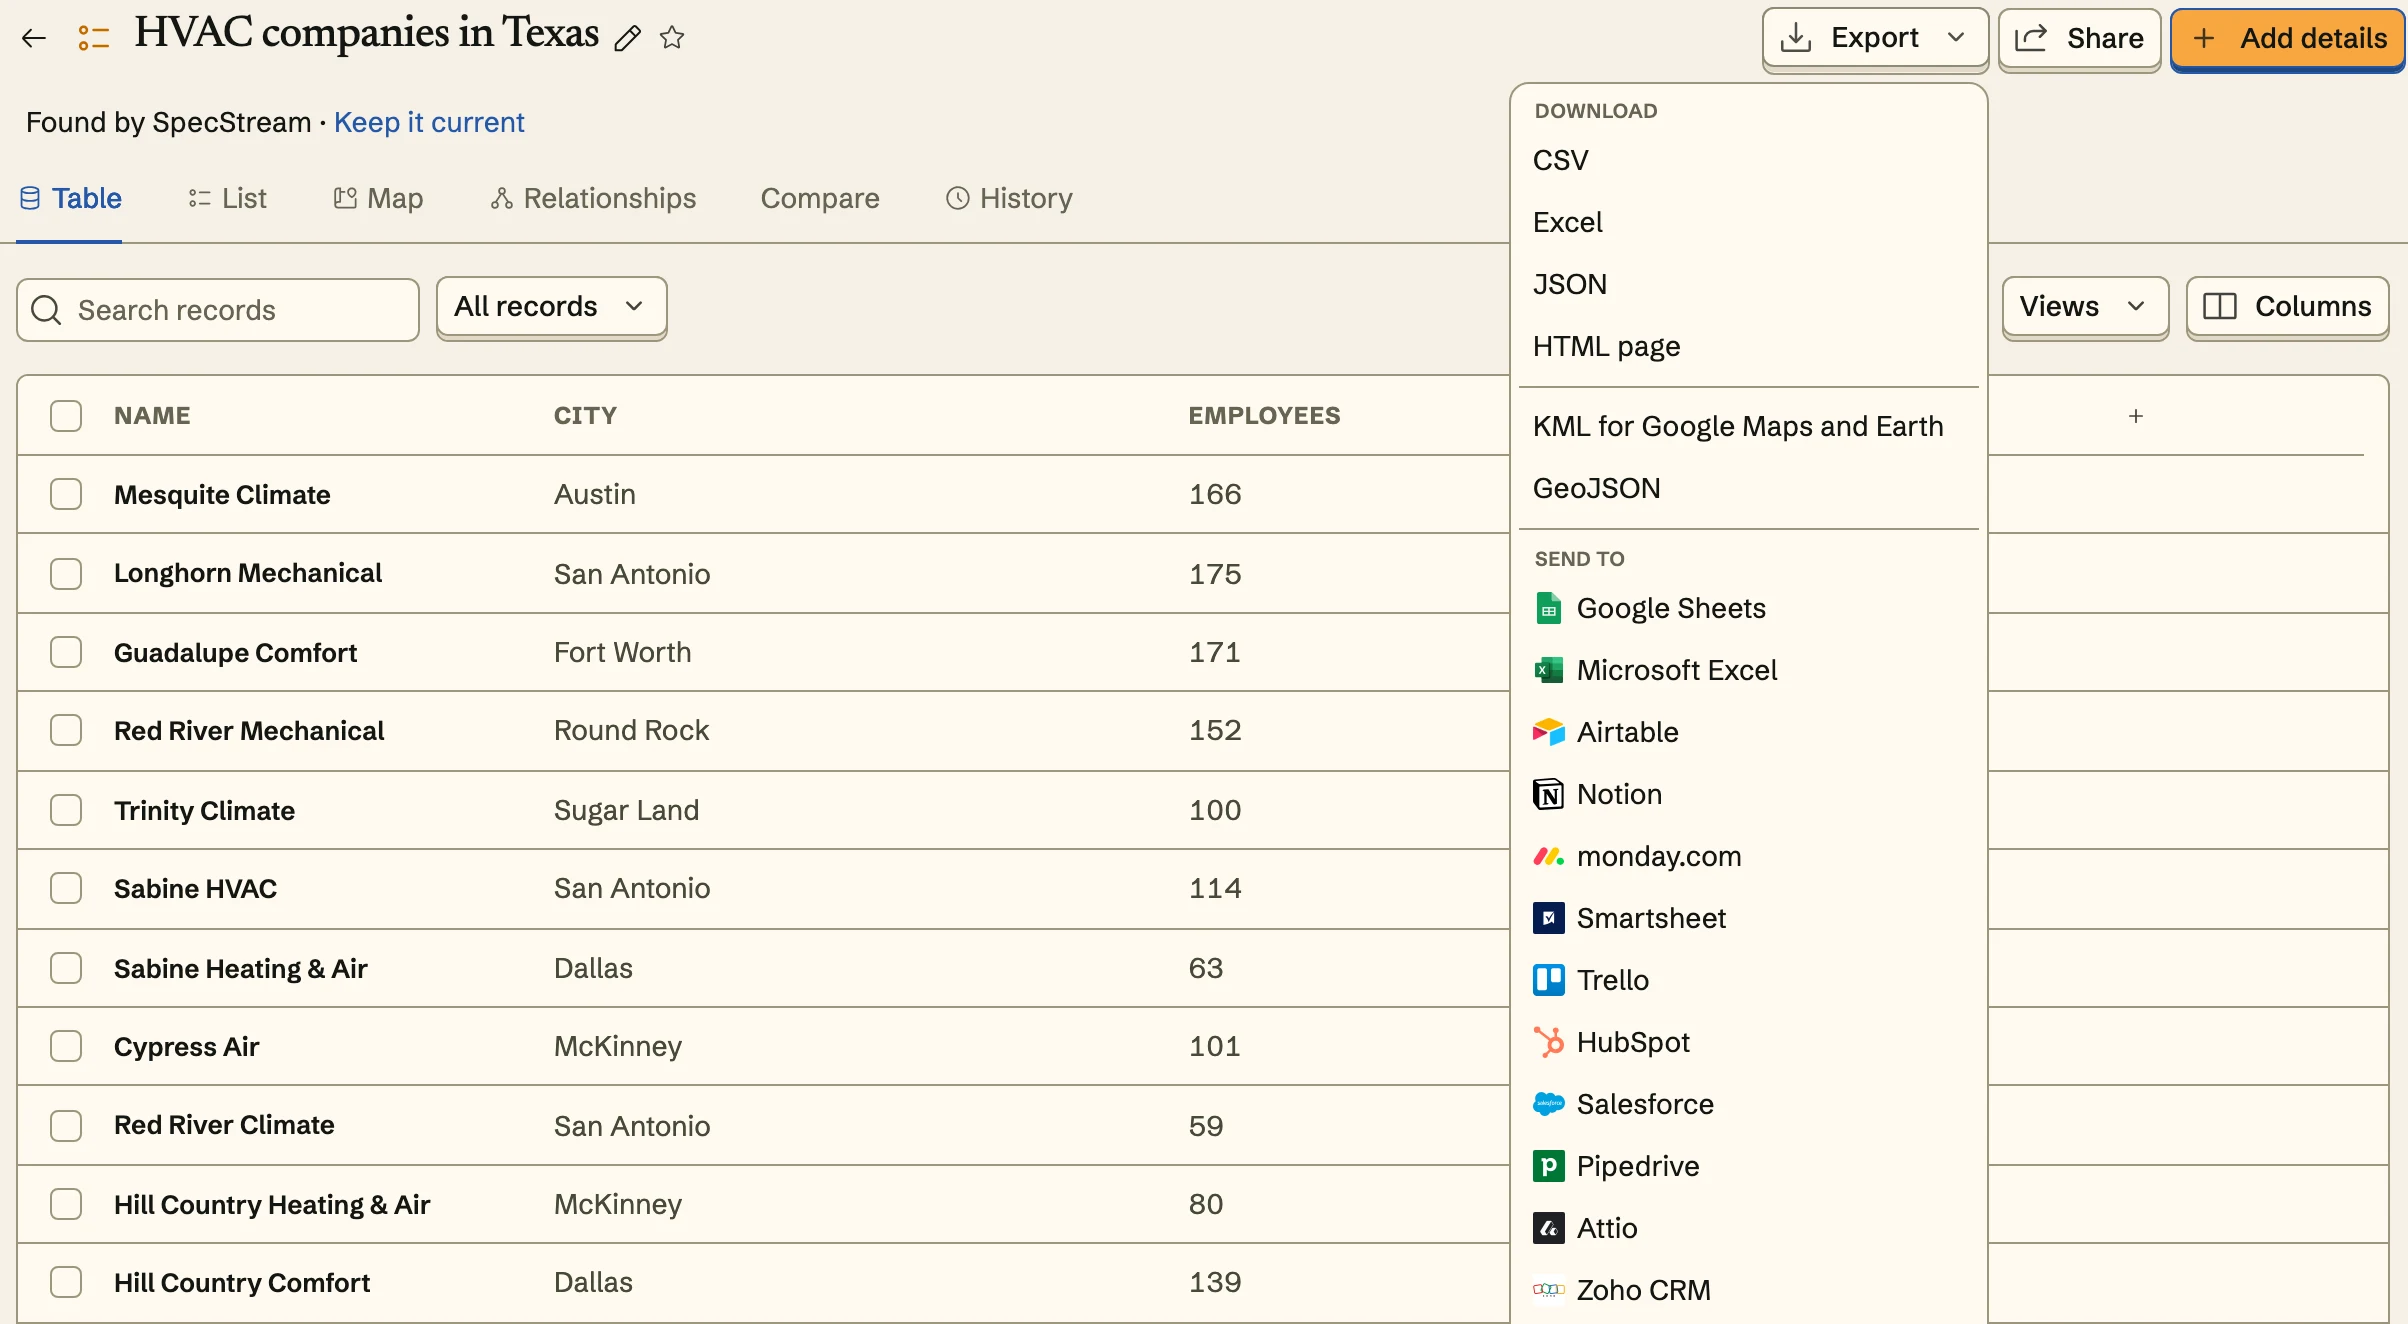Sort by EMPLOYEES column header
The width and height of the screenshot is (2408, 1324).
(1264, 416)
